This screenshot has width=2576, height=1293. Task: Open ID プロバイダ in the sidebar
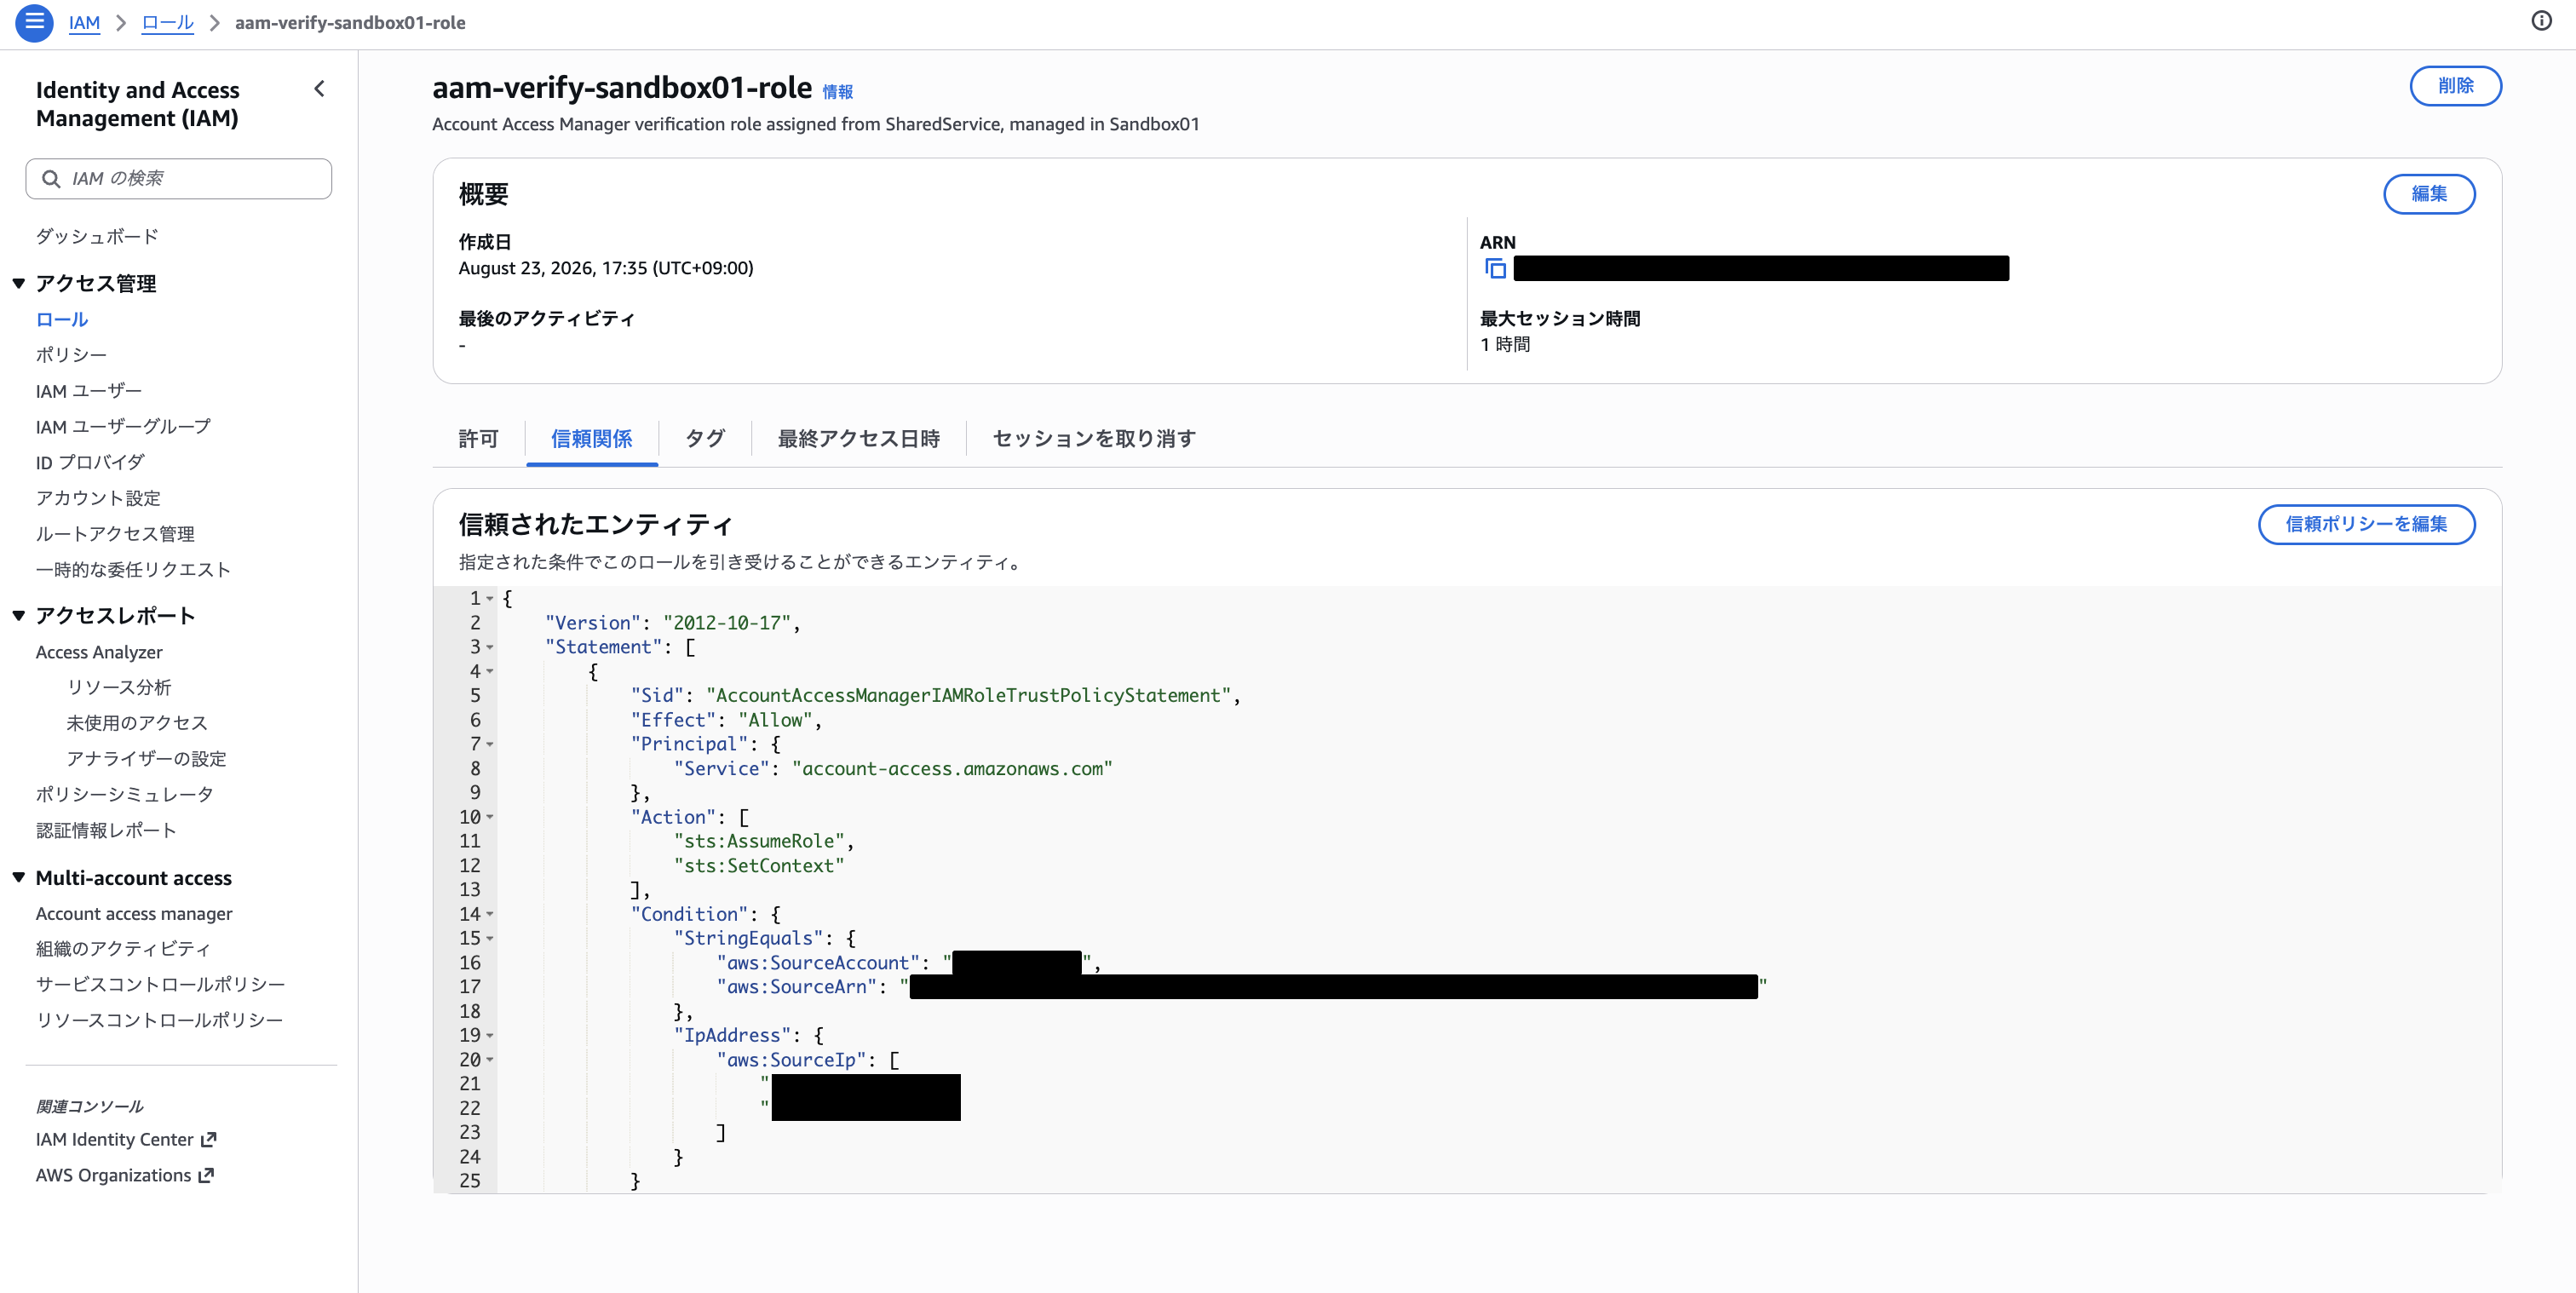(x=90, y=463)
